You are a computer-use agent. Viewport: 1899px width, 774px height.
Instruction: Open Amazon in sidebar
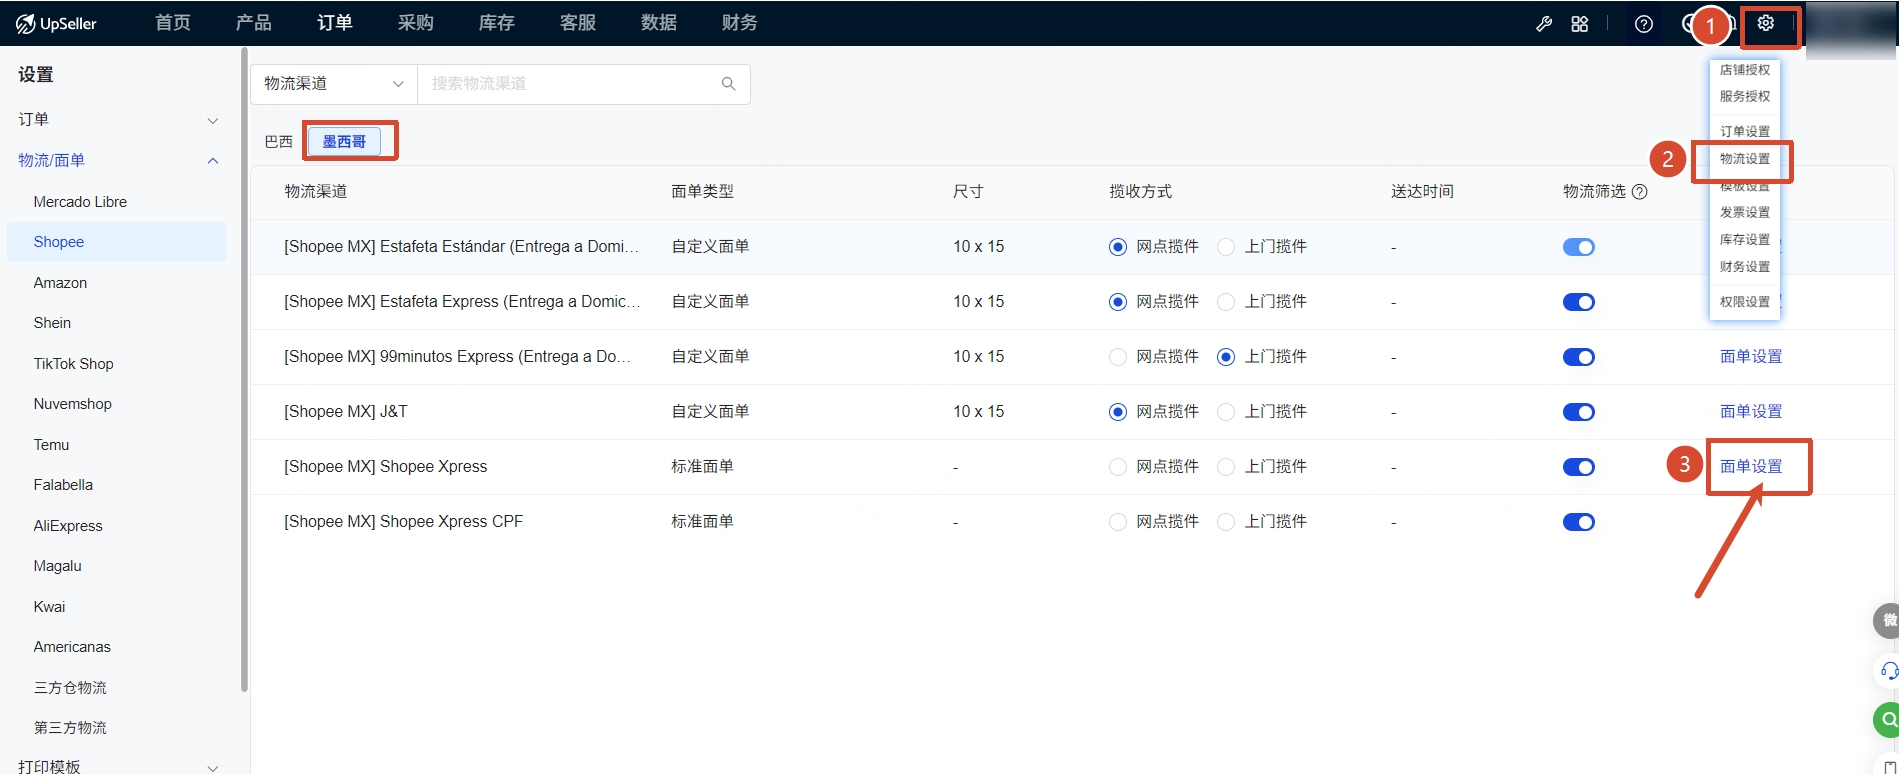(60, 283)
